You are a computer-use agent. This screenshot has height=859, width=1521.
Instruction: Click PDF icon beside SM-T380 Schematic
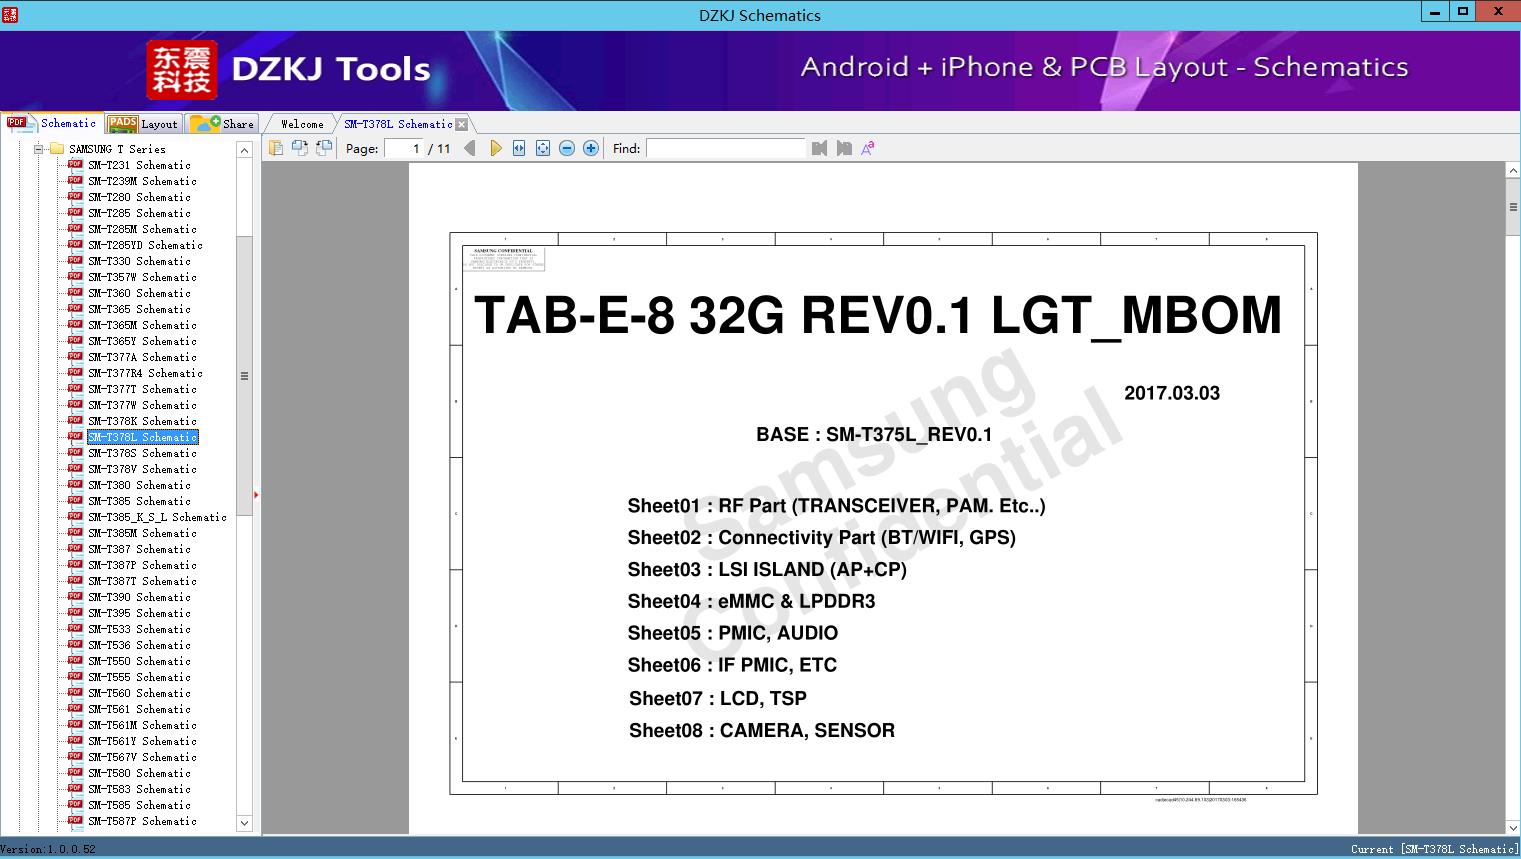pos(75,484)
